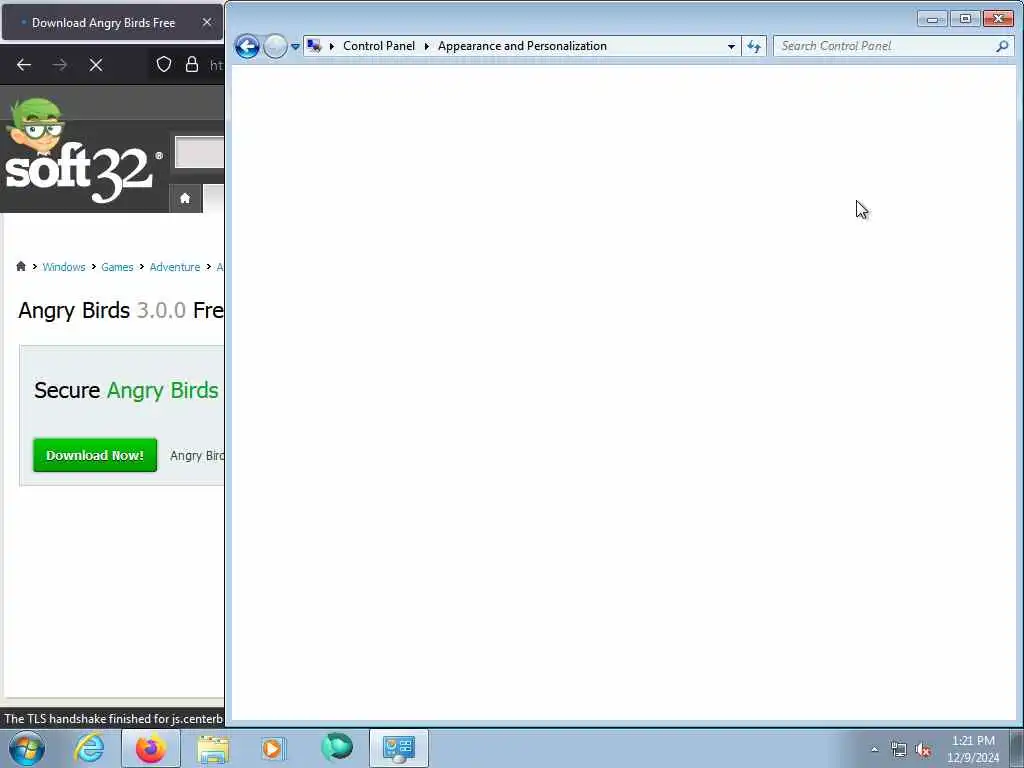
Task: Click the search magnifier icon
Action: 1002,46
